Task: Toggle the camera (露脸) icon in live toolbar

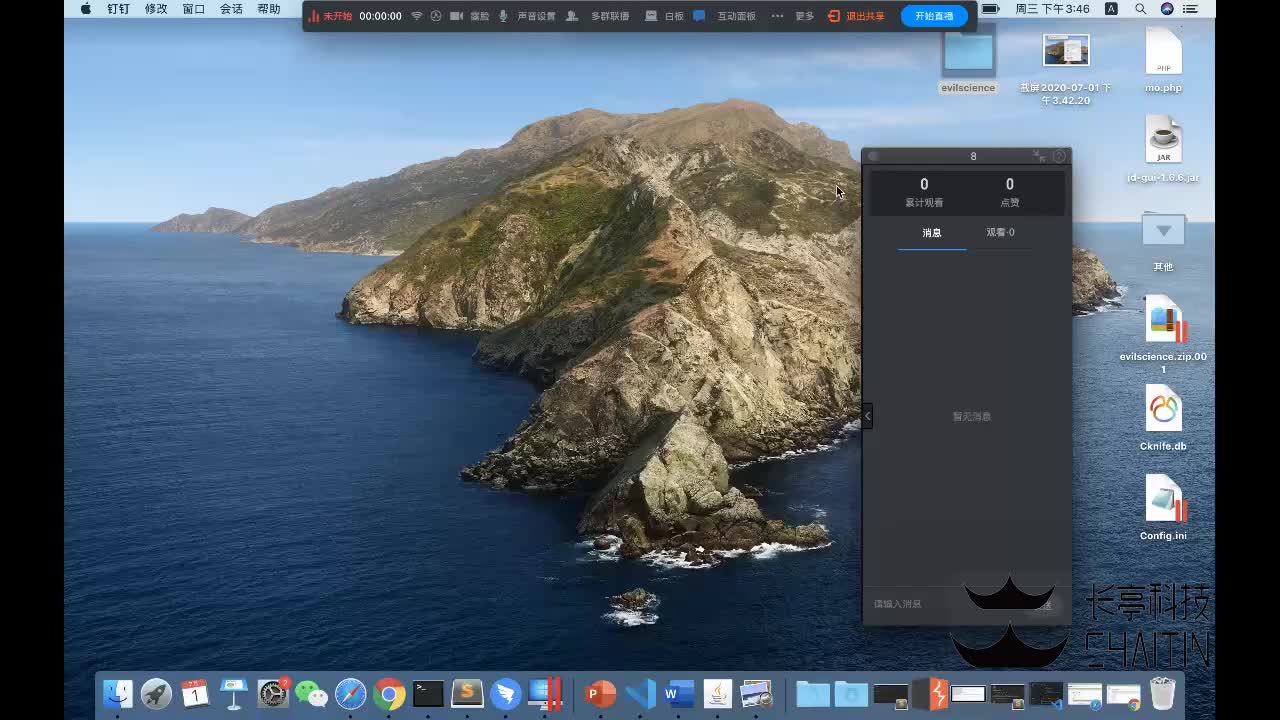Action: 456,16
